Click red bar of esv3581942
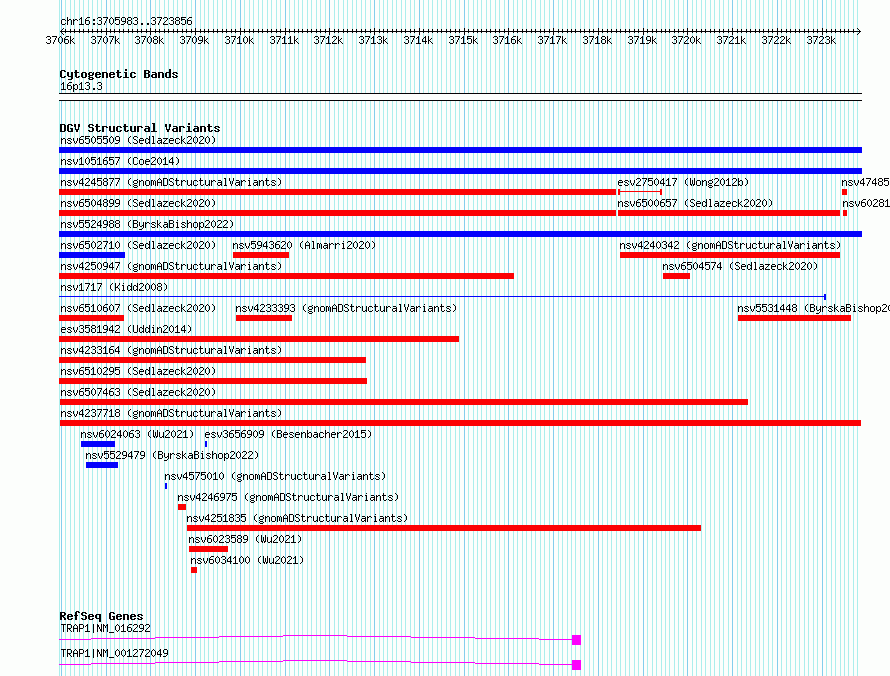 259,339
